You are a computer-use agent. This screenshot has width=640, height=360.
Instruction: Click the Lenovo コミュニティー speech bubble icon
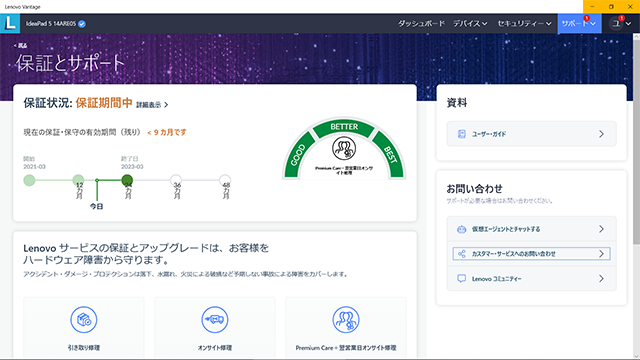(x=462, y=279)
